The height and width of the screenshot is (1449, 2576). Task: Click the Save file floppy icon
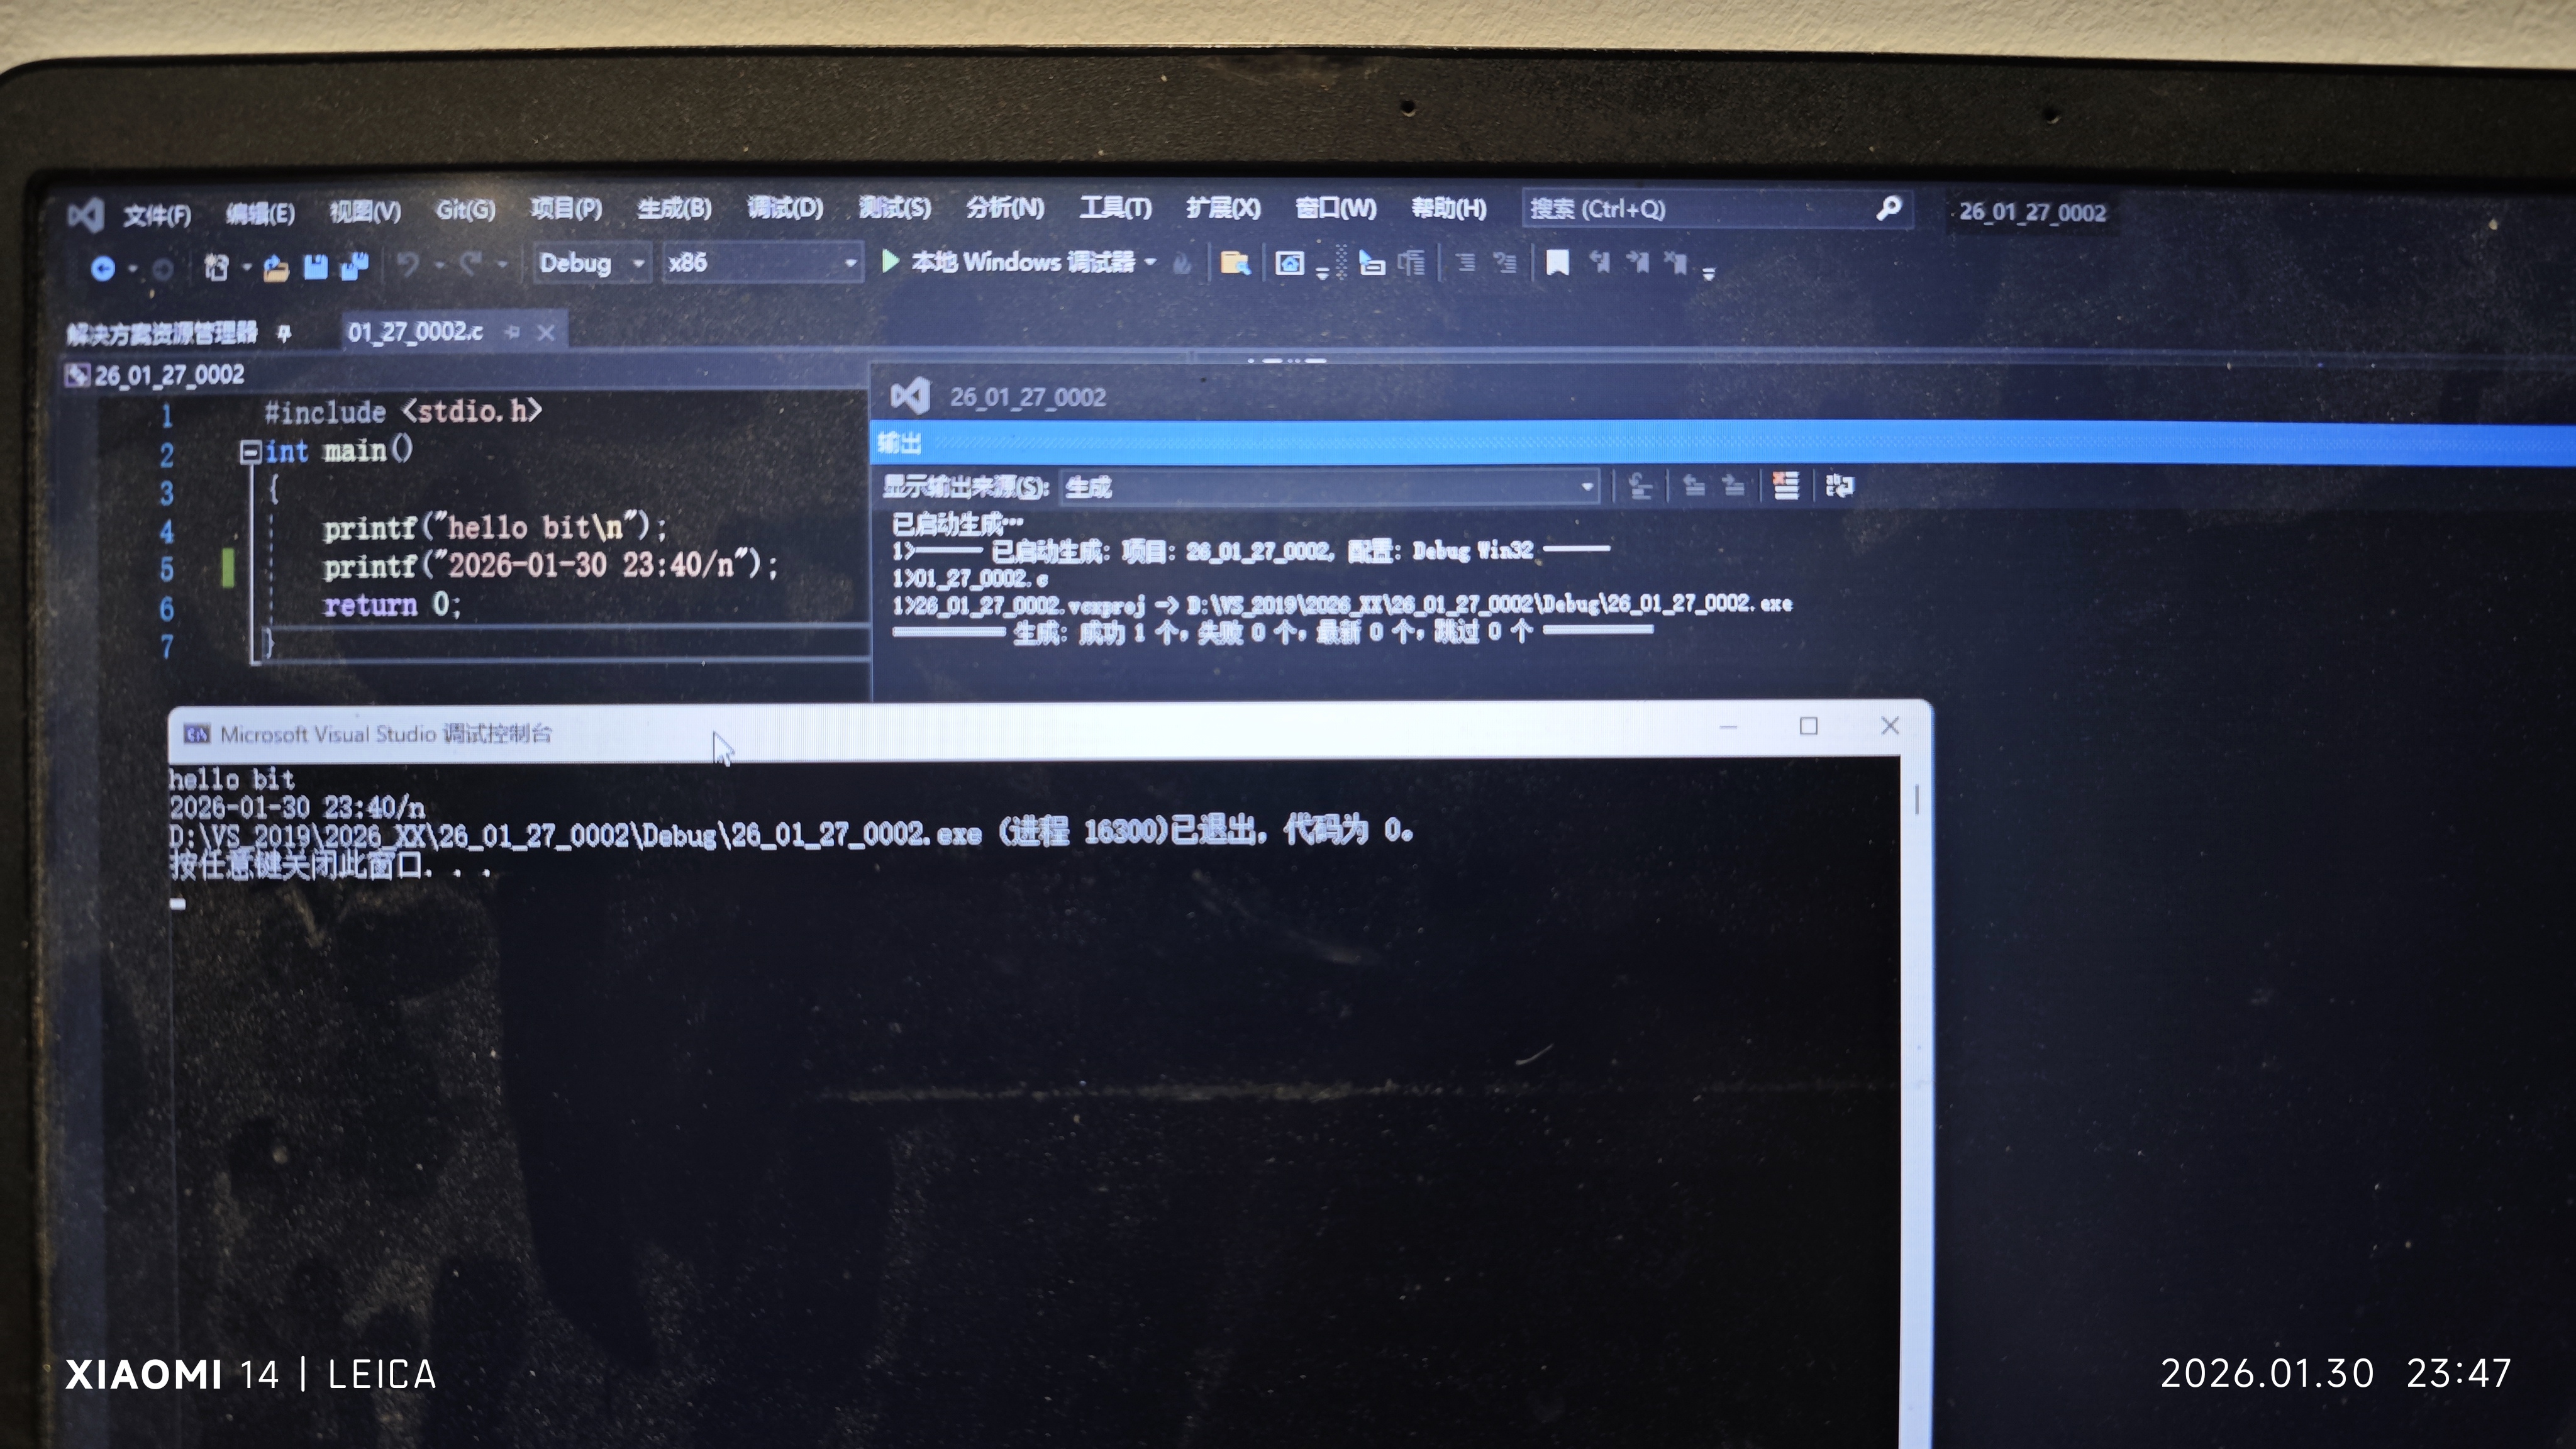(315, 267)
